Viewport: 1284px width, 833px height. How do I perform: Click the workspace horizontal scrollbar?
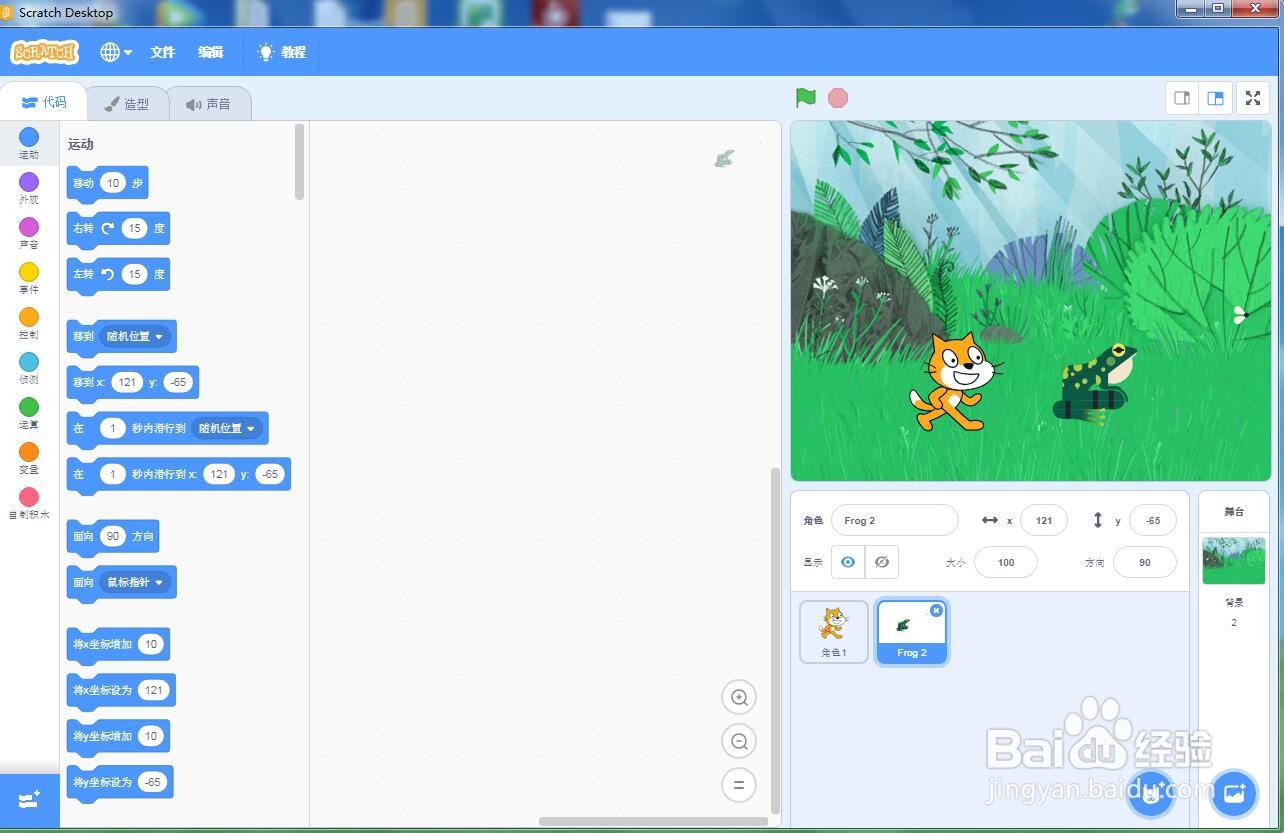coord(653,822)
